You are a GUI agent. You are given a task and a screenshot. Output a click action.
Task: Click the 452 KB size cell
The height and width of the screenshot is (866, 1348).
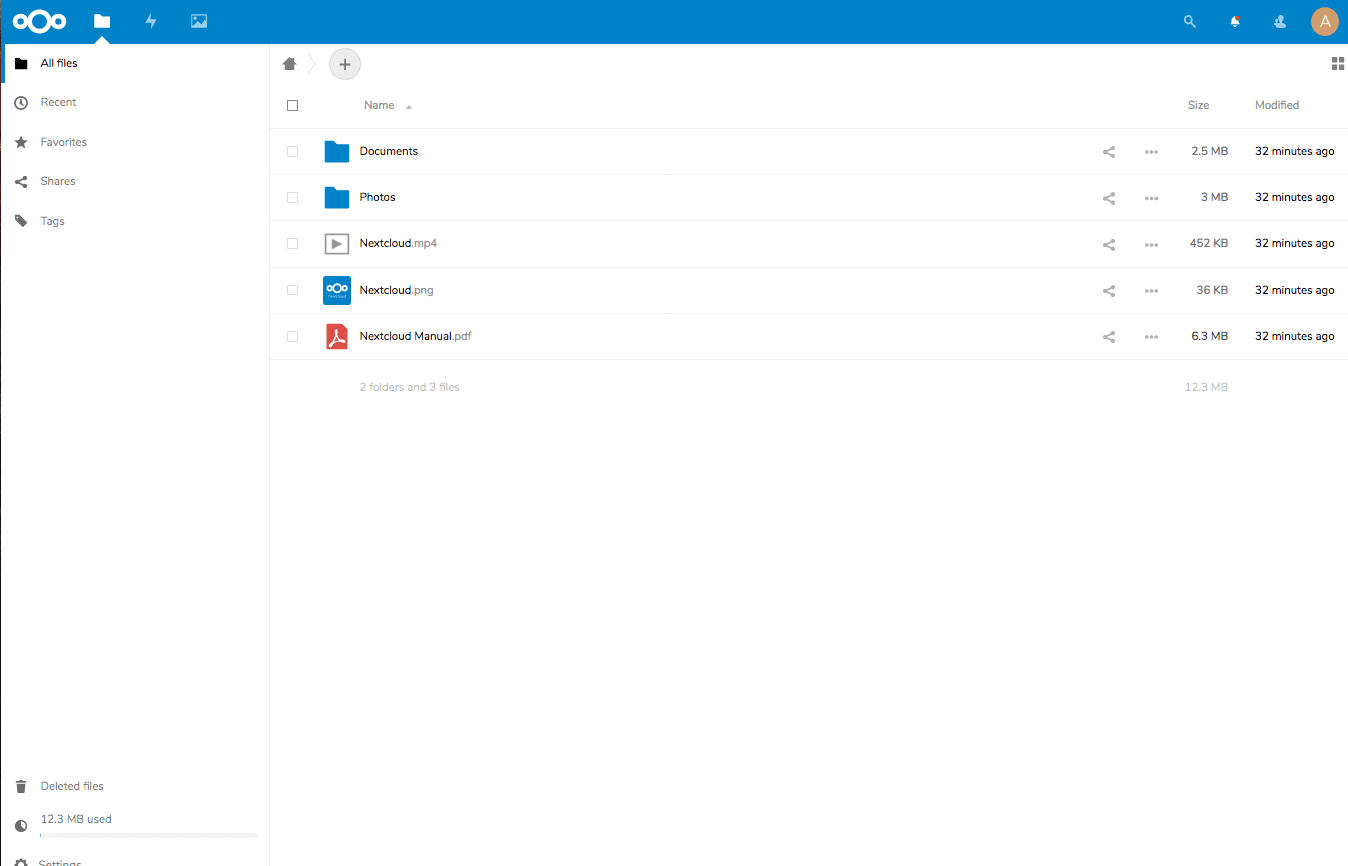(1209, 244)
